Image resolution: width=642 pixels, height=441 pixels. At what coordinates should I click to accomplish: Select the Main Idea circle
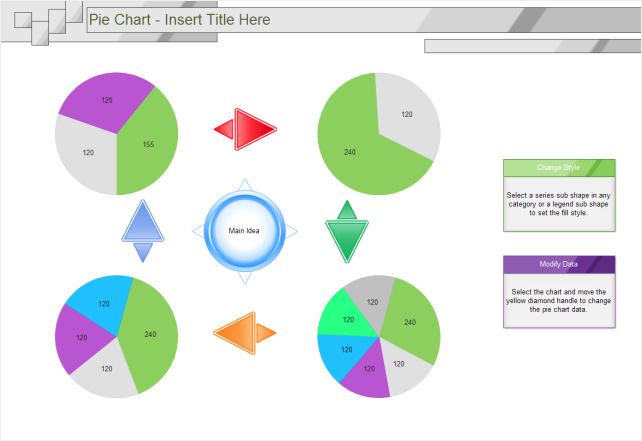(x=244, y=231)
